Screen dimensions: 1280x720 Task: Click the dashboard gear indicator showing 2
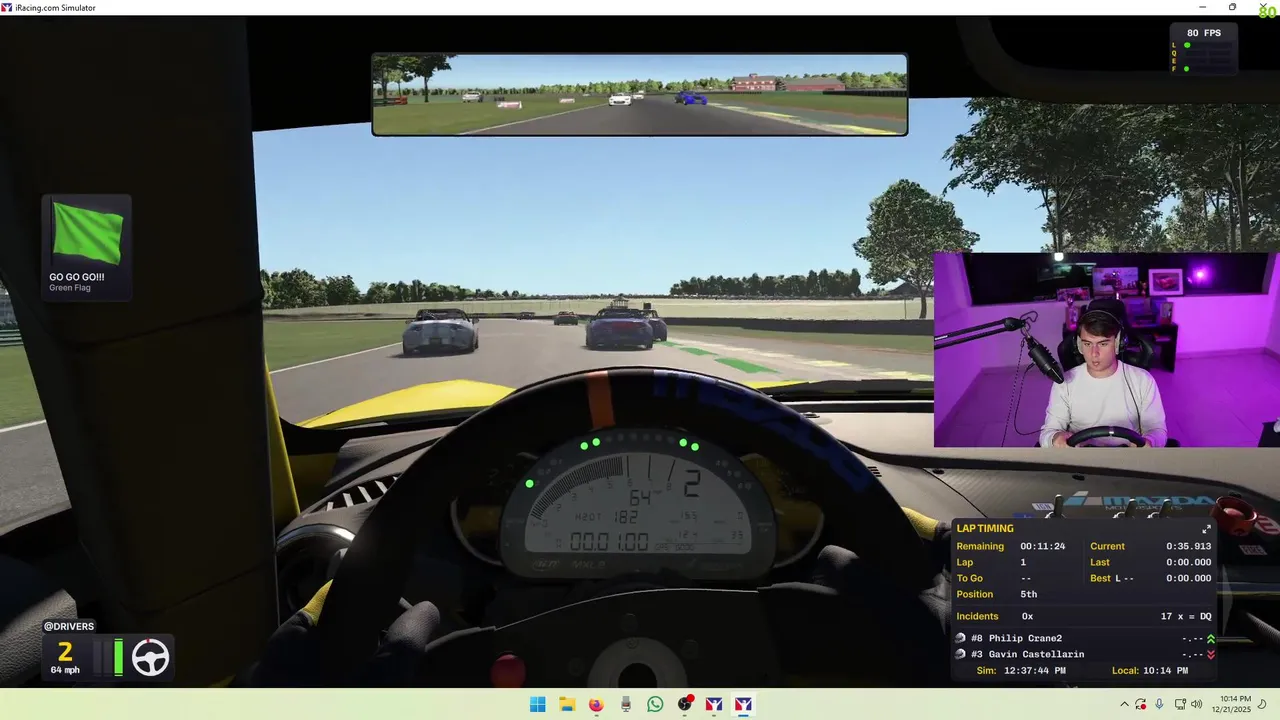[691, 486]
